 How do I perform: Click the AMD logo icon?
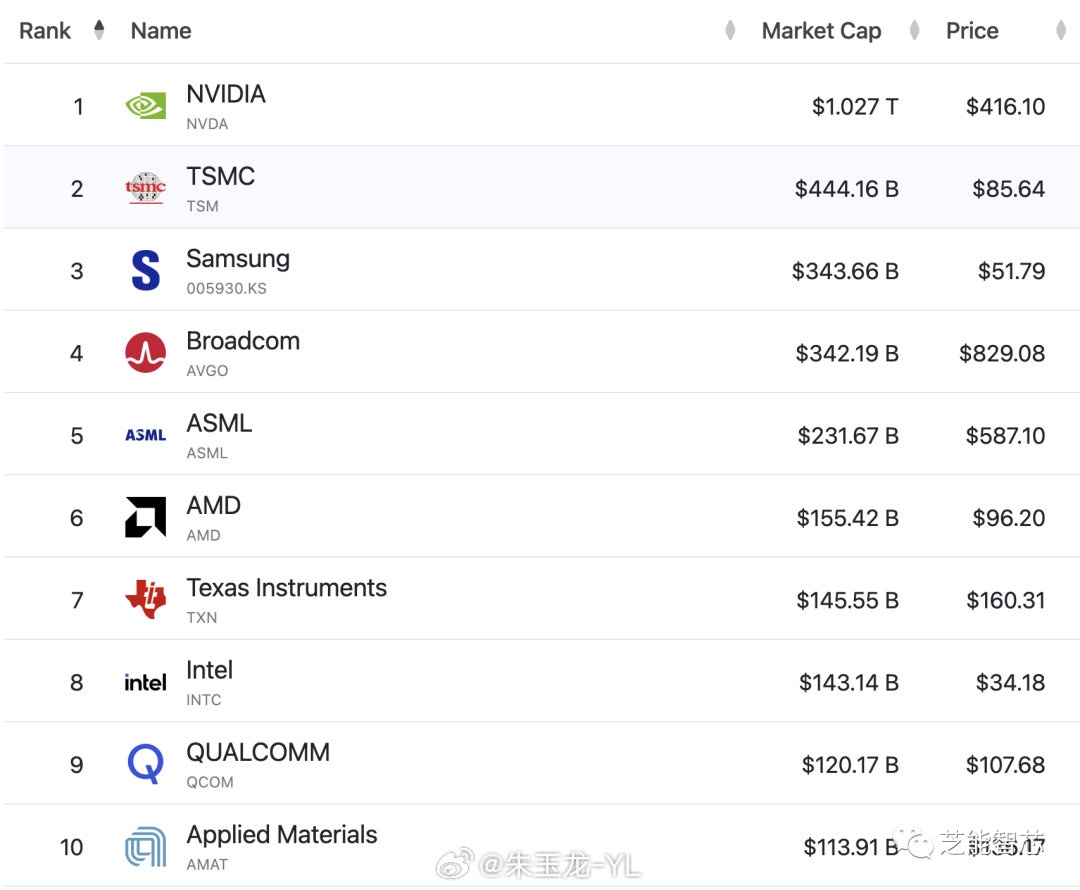coord(146,517)
